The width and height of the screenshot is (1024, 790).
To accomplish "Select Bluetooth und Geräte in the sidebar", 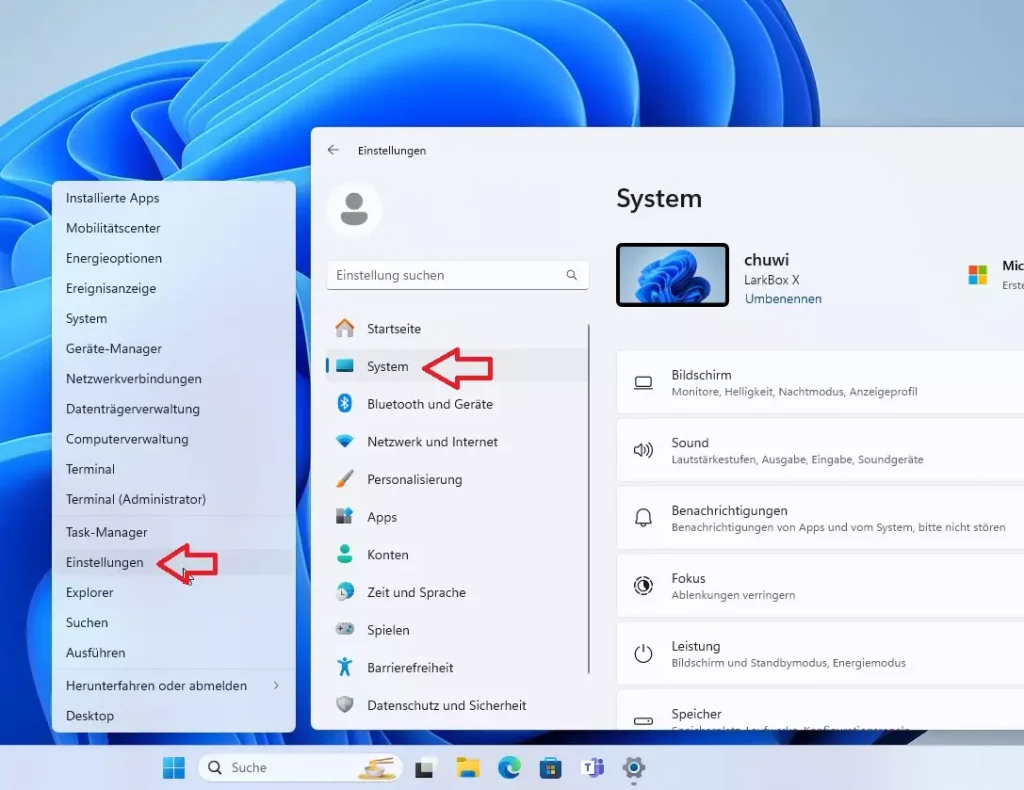I will point(430,404).
